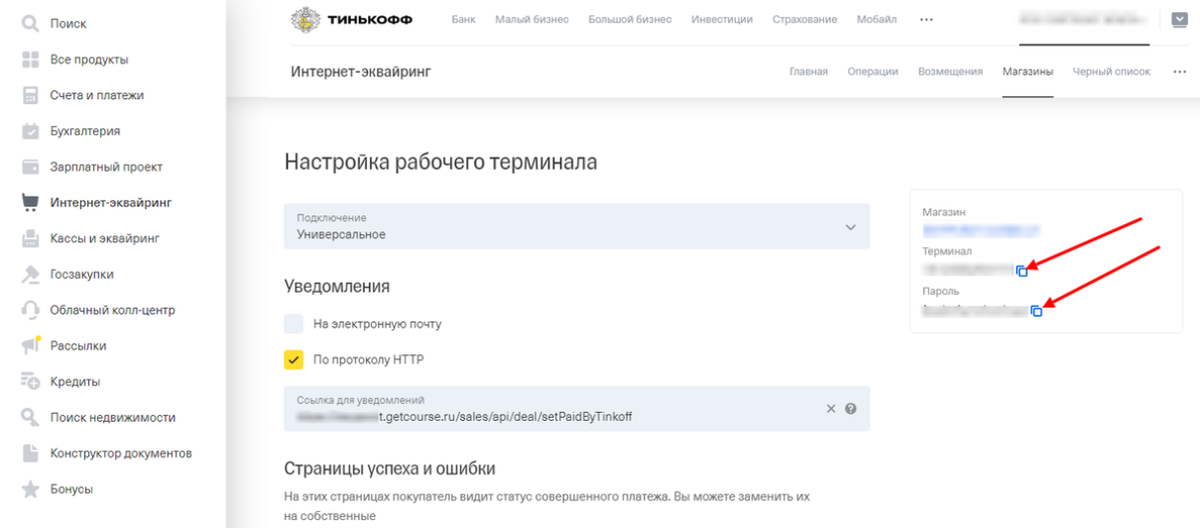1200x528 pixels.
Task: Open Поиск in the sidebar
Action: (68, 23)
